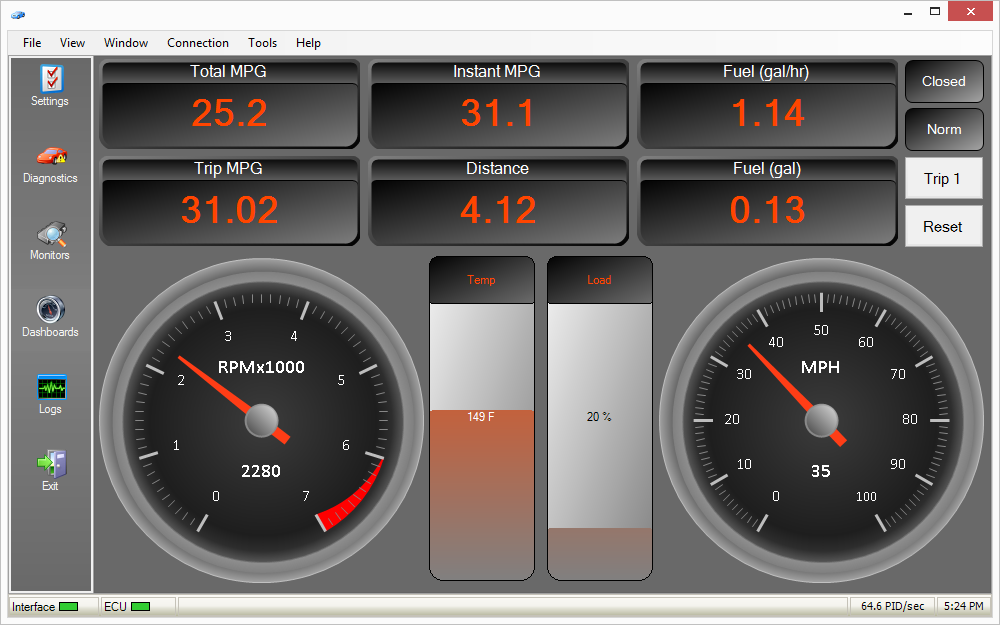Open the File menu
The width and height of the screenshot is (1000, 625).
[x=32, y=43]
